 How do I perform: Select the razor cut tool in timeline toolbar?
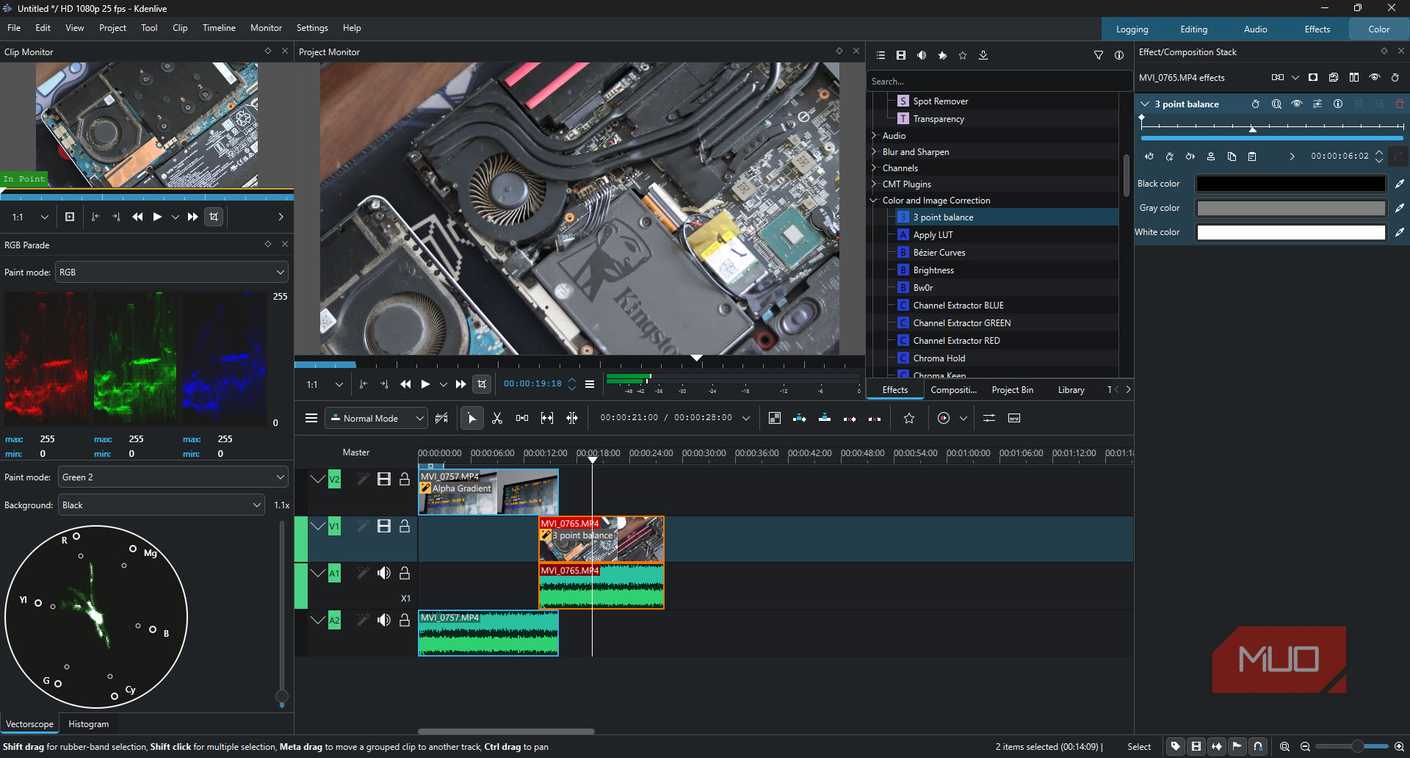click(x=497, y=418)
